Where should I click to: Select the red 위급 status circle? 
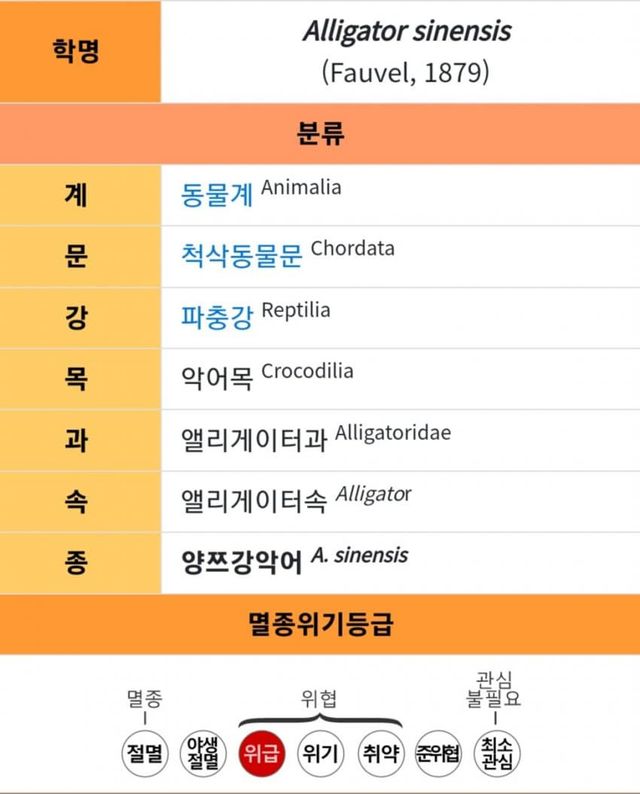263,754
